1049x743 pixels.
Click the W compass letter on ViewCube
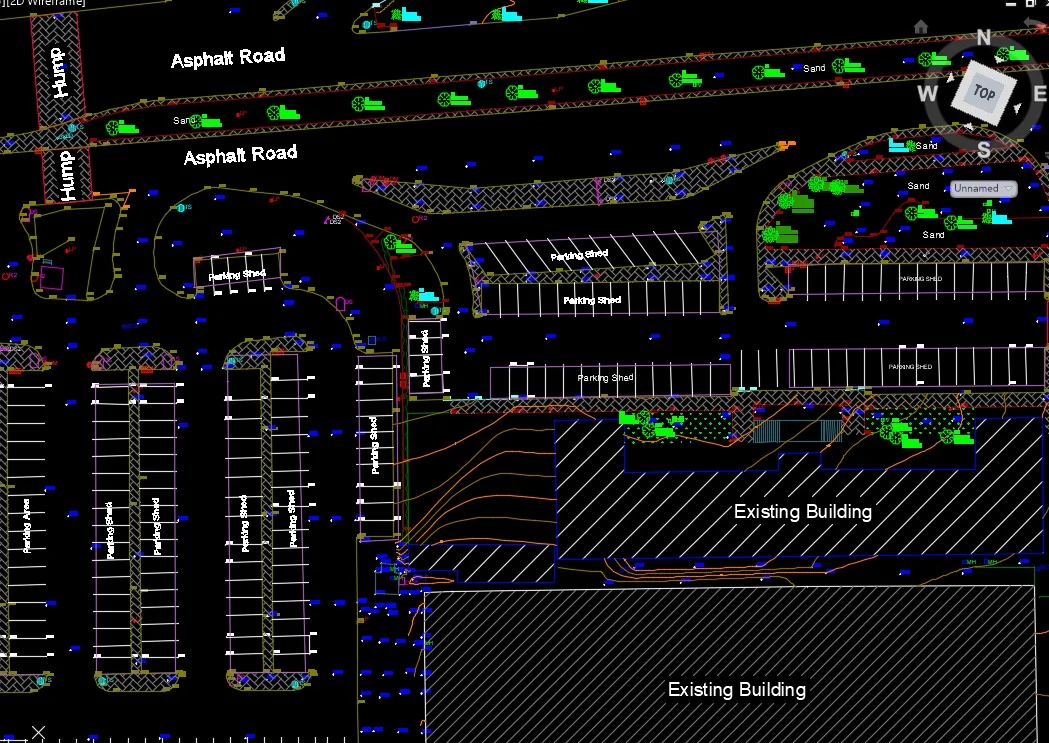928,94
